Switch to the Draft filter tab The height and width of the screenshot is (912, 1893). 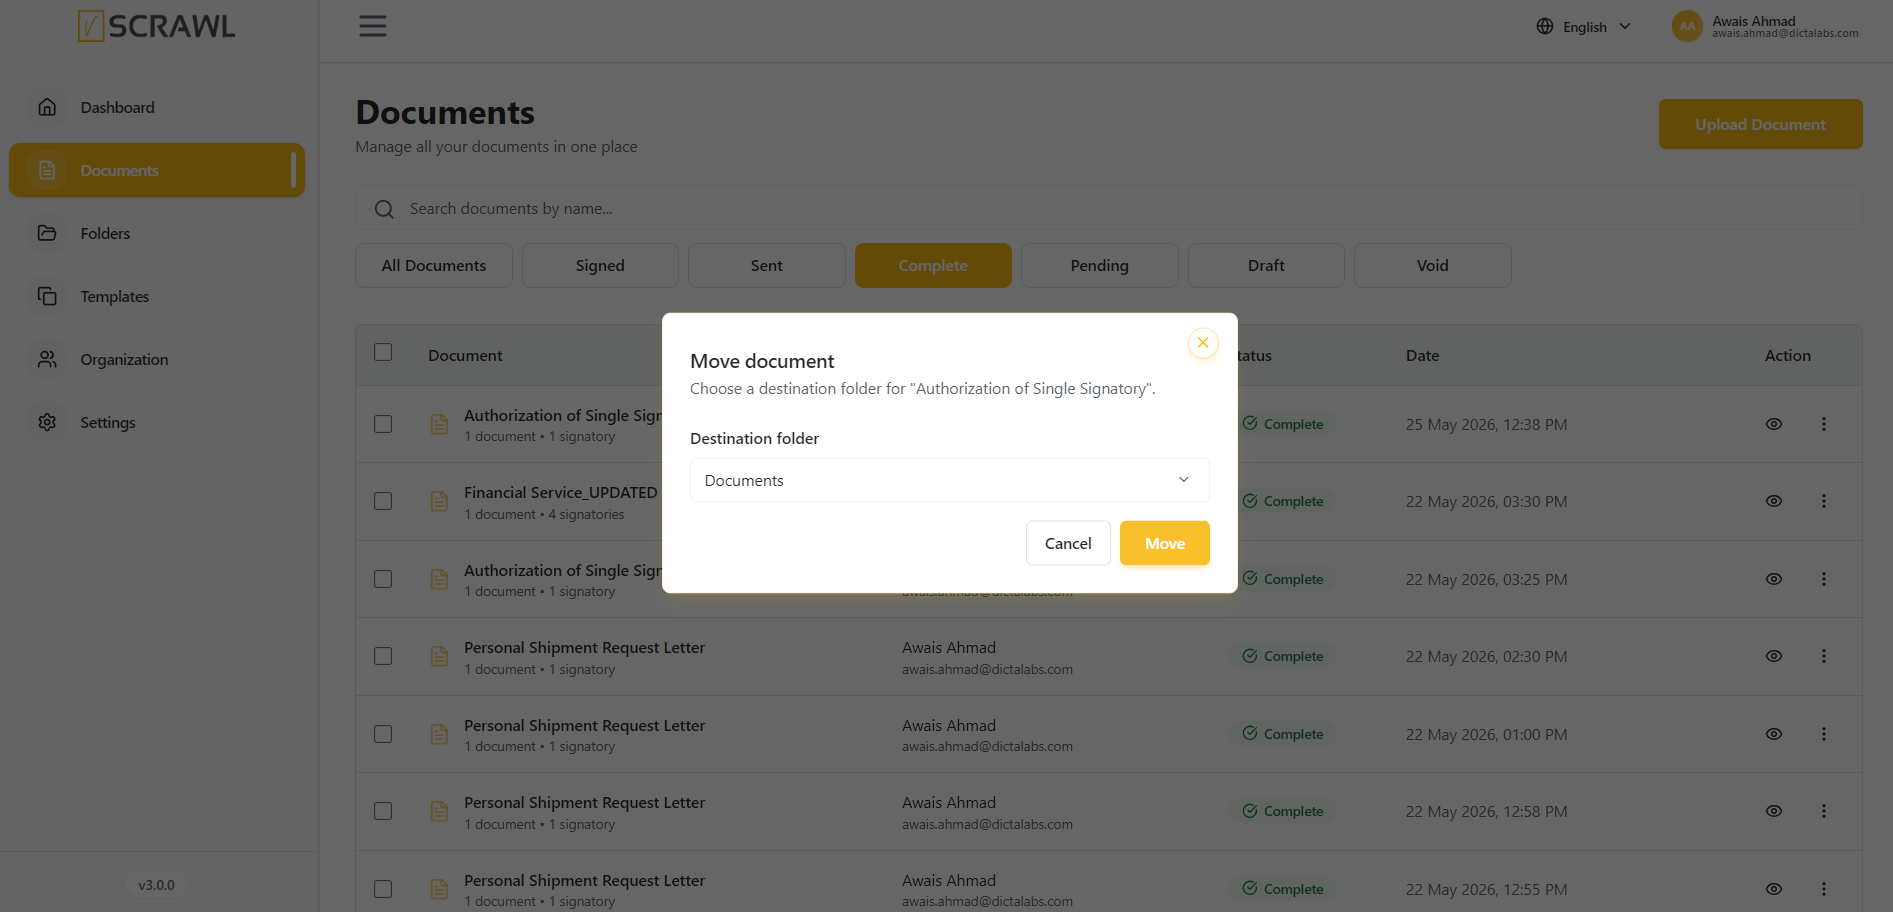[1266, 265]
